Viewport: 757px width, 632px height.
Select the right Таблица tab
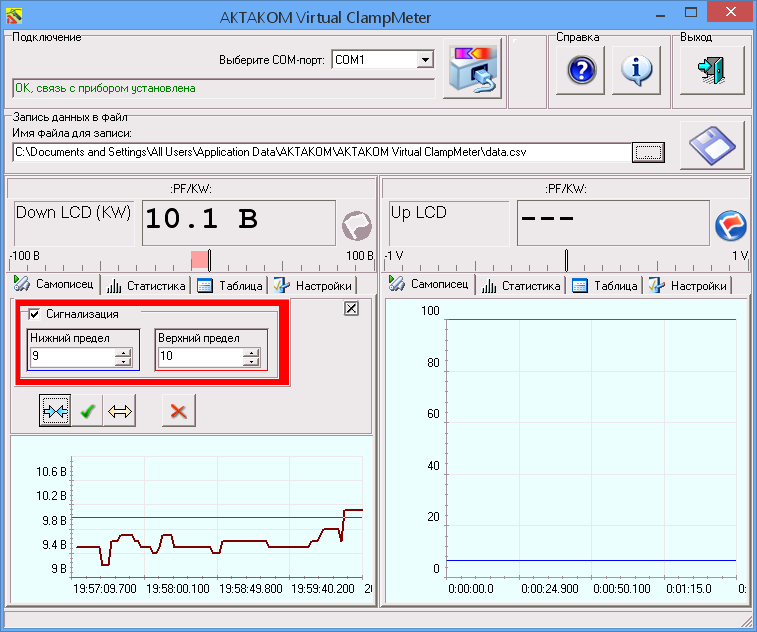(x=605, y=286)
